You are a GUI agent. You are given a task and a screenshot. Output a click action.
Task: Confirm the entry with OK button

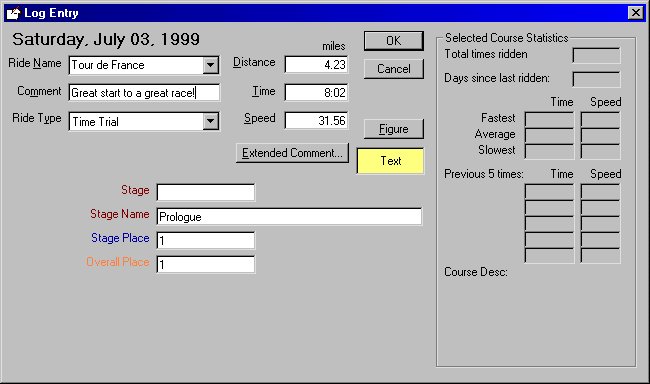[x=394, y=41]
